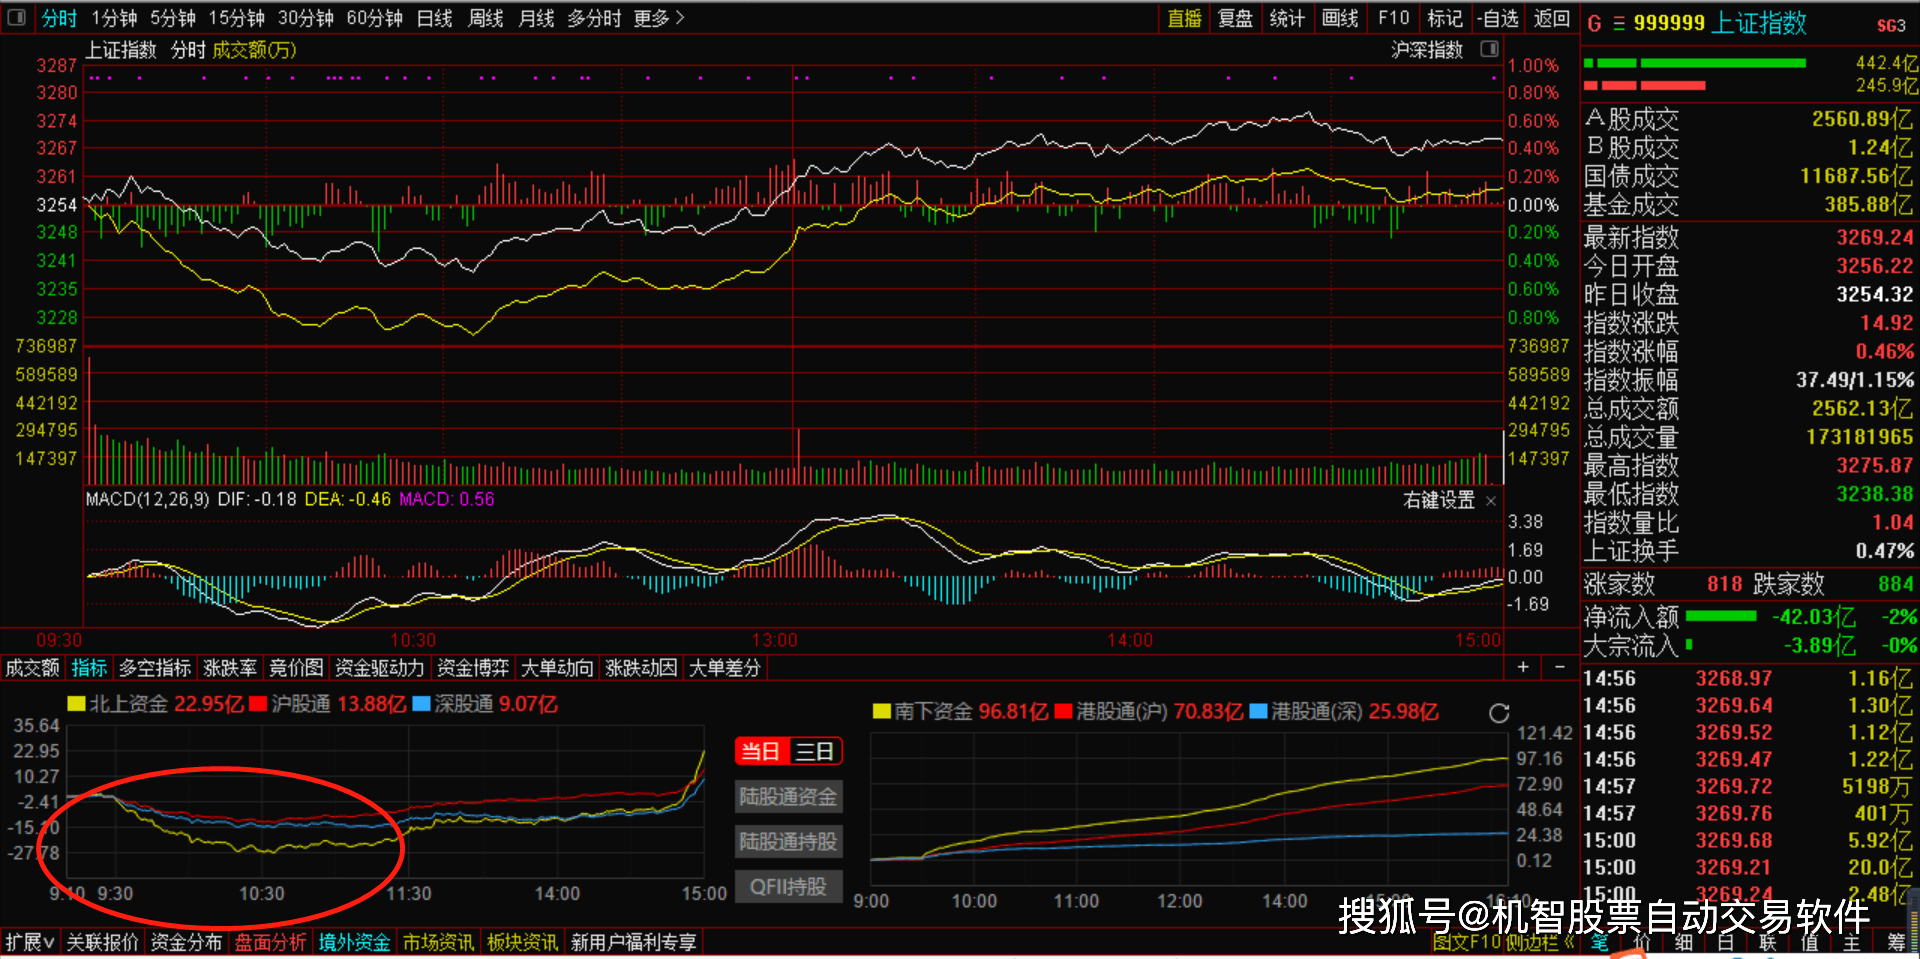Open the 资金分布 bottom tab
The width and height of the screenshot is (1920, 959).
[186, 942]
